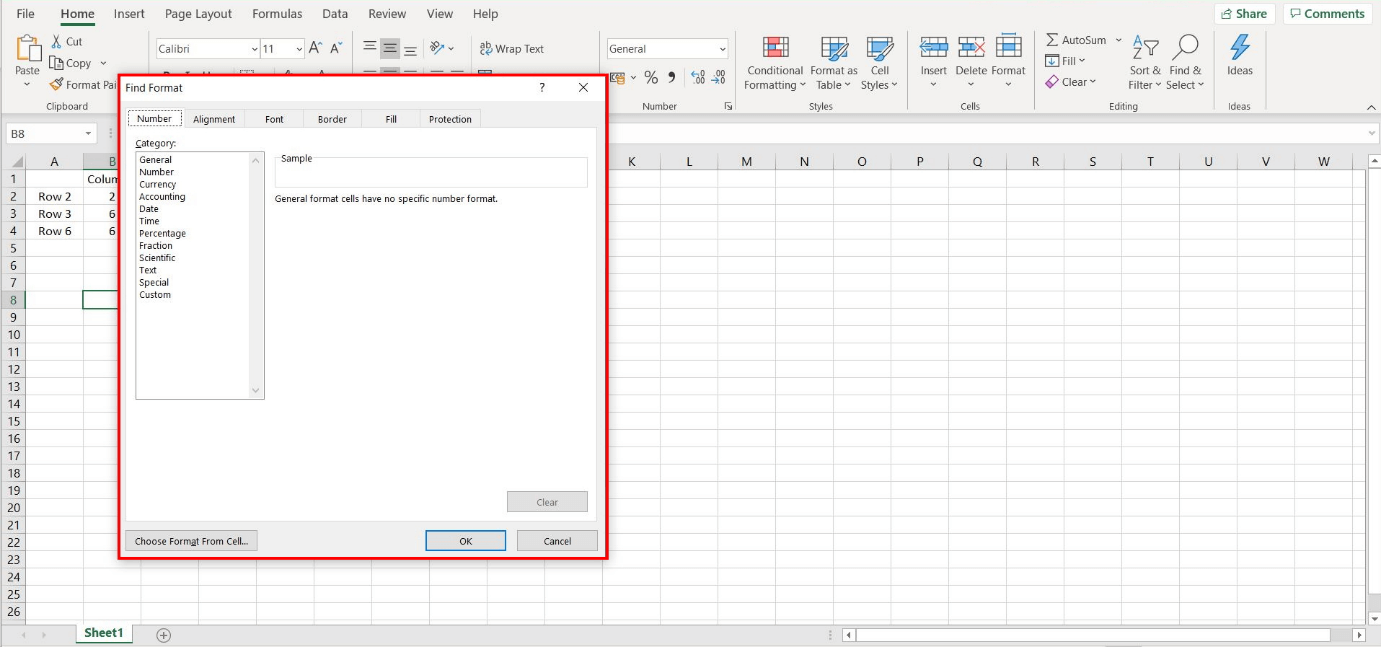Select Currency in the Category list
The image size is (1381, 647).
coord(158,184)
